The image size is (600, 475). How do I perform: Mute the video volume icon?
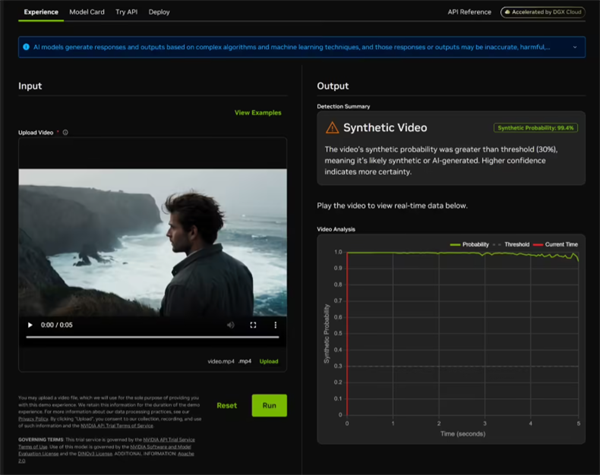(x=230, y=325)
